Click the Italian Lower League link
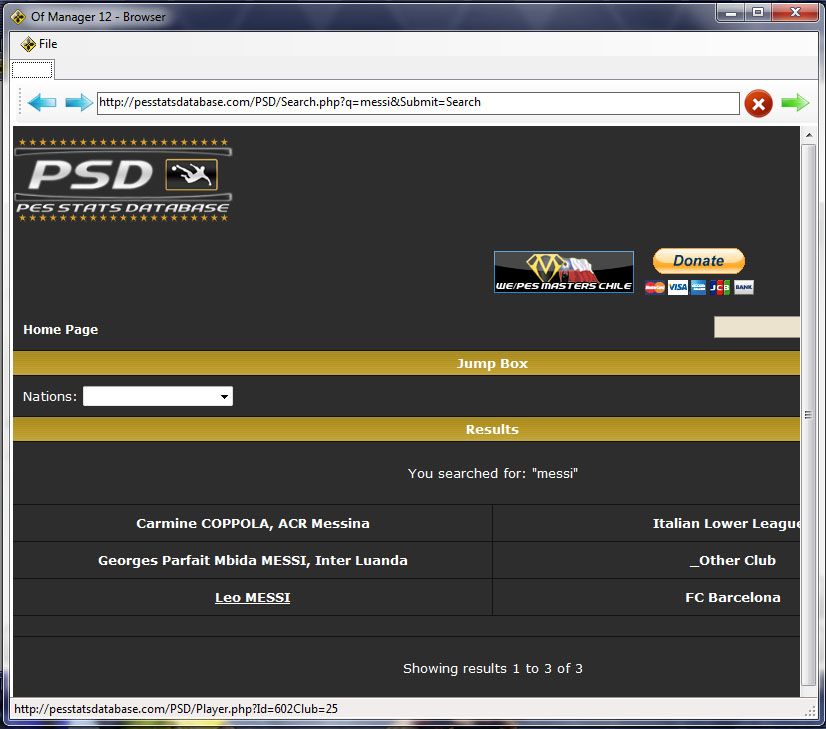This screenshot has width=826, height=729. click(x=726, y=523)
